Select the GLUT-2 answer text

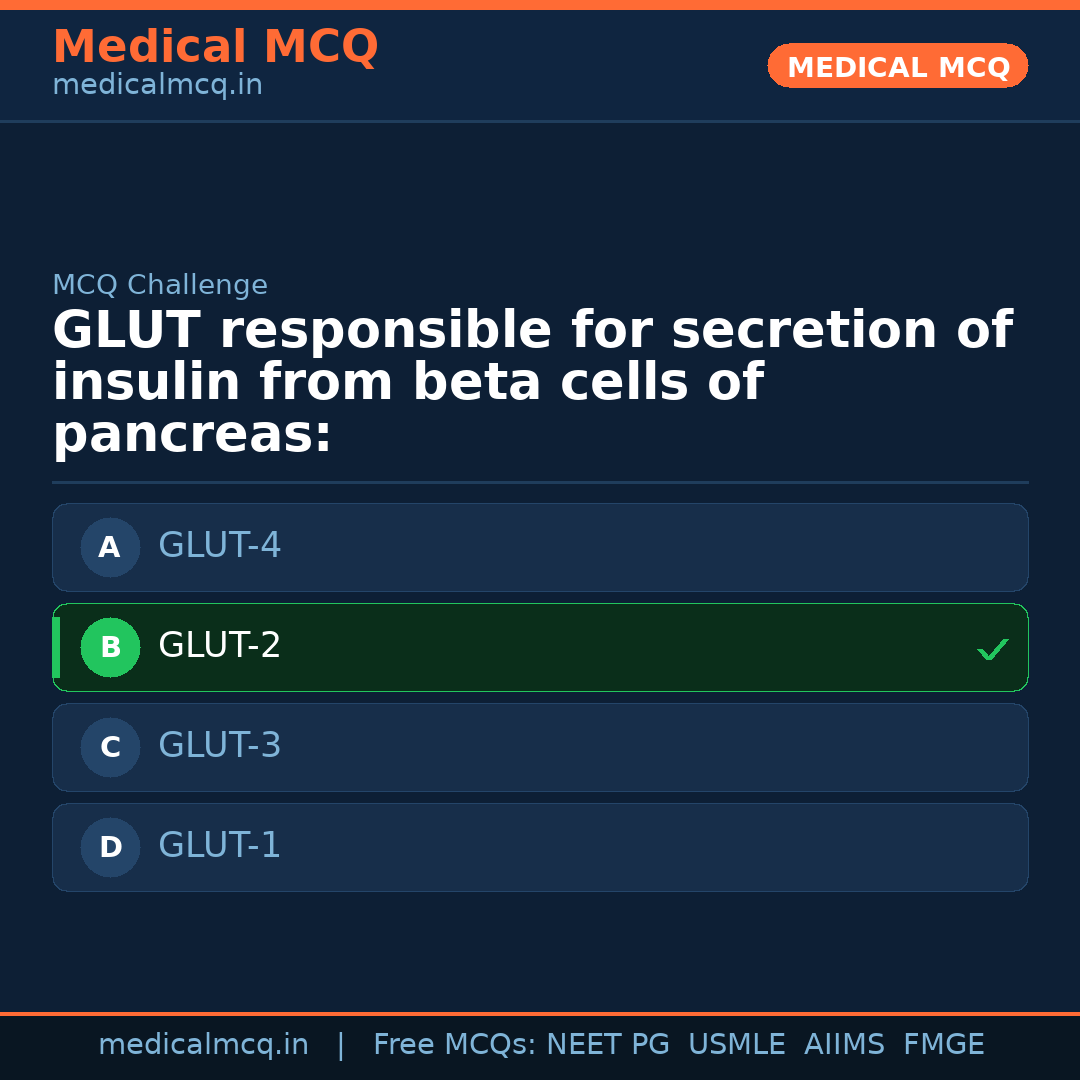(x=220, y=646)
